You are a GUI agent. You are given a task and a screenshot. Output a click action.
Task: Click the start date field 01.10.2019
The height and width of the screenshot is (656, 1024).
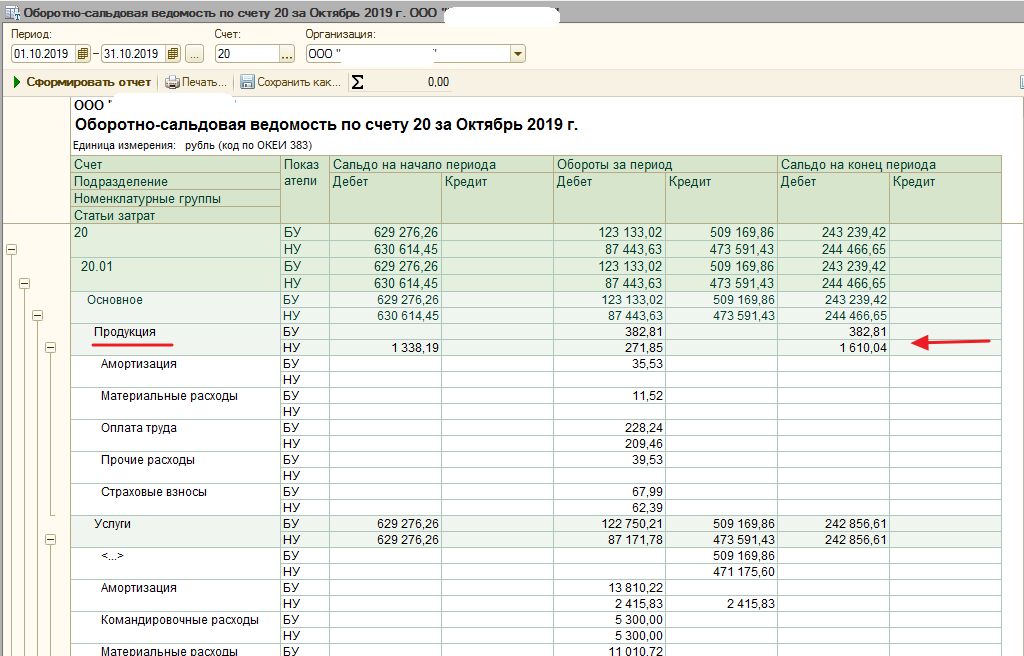(x=43, y=54)
